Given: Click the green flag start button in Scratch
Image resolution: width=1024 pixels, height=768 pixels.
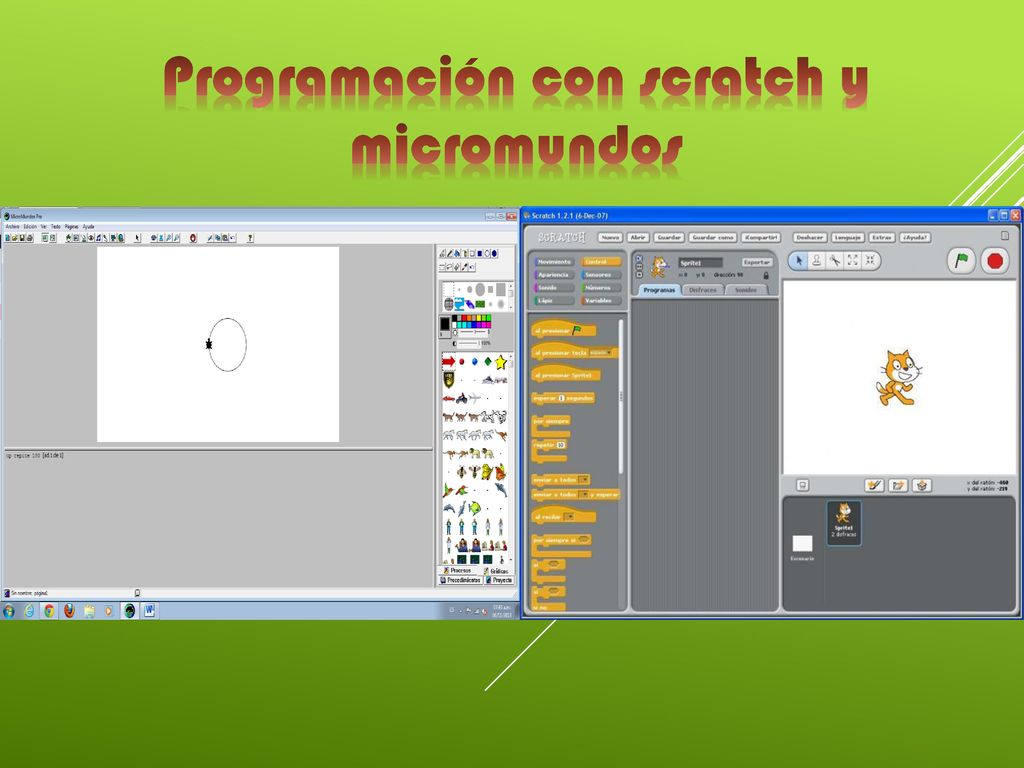Looking at the screenshot, I should [x=961, y=261].
